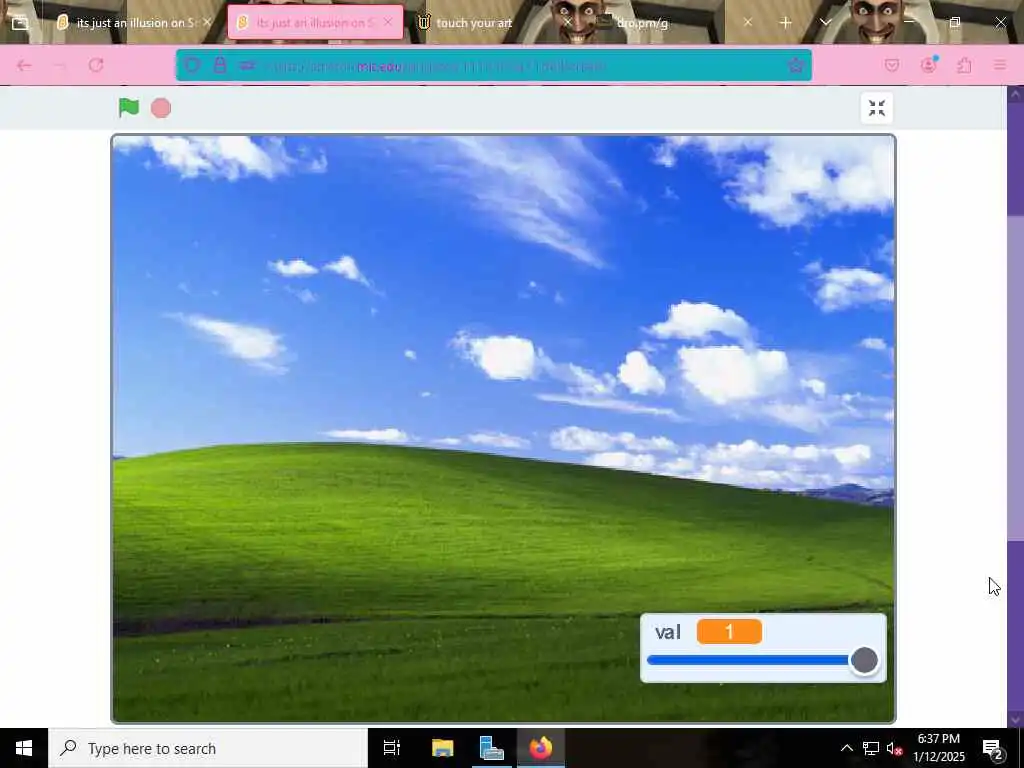Close the first 'its just an illusion' tab

(x=207, y=22)
